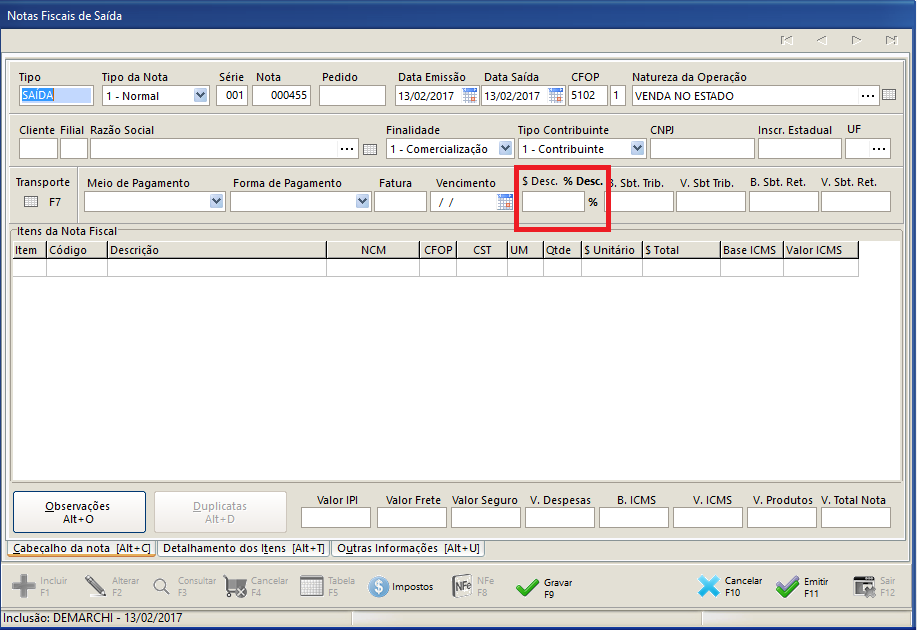Click the Série input field
917x630 pixels.
(232, 95)
